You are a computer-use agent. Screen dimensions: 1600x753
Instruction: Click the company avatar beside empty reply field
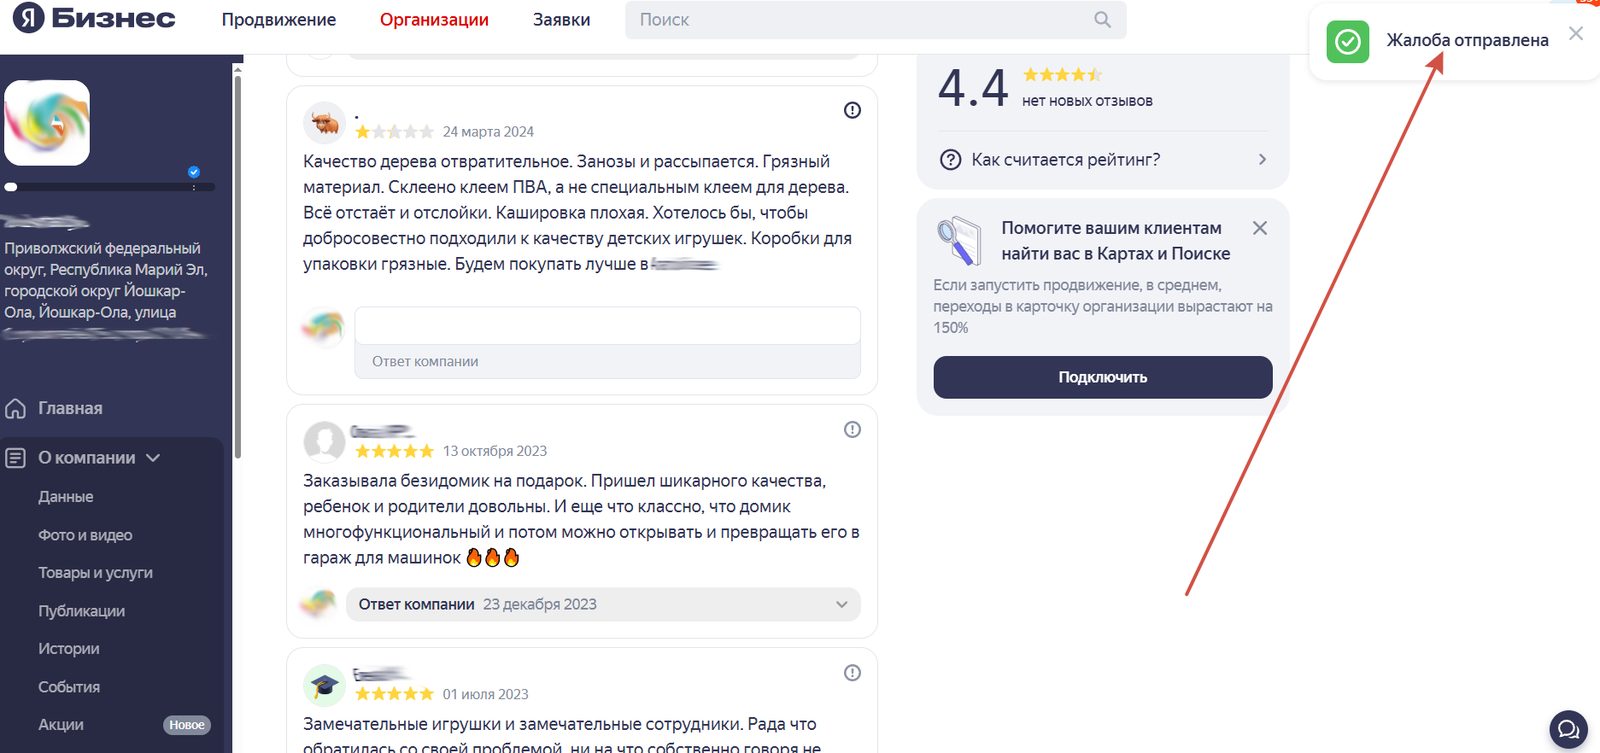323,325
